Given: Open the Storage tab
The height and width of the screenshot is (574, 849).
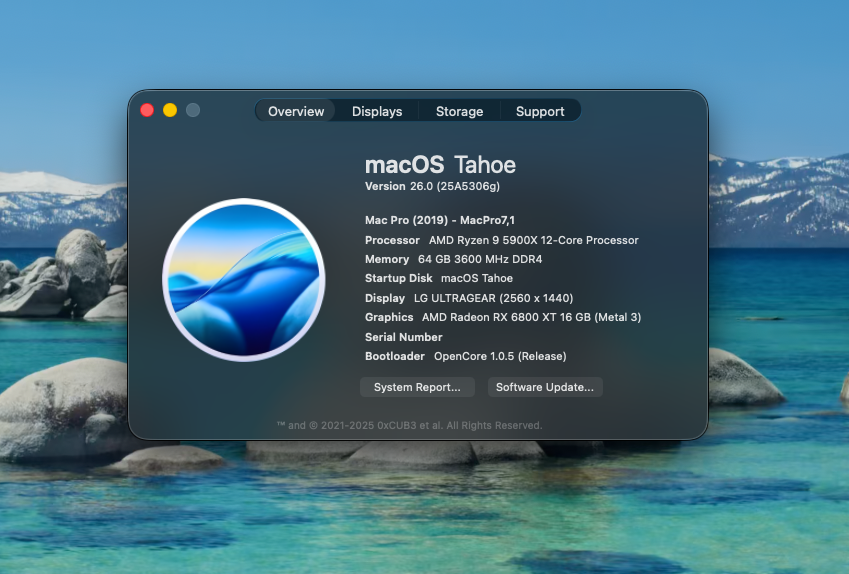Looking at the screenshot, I should (459, 111).
